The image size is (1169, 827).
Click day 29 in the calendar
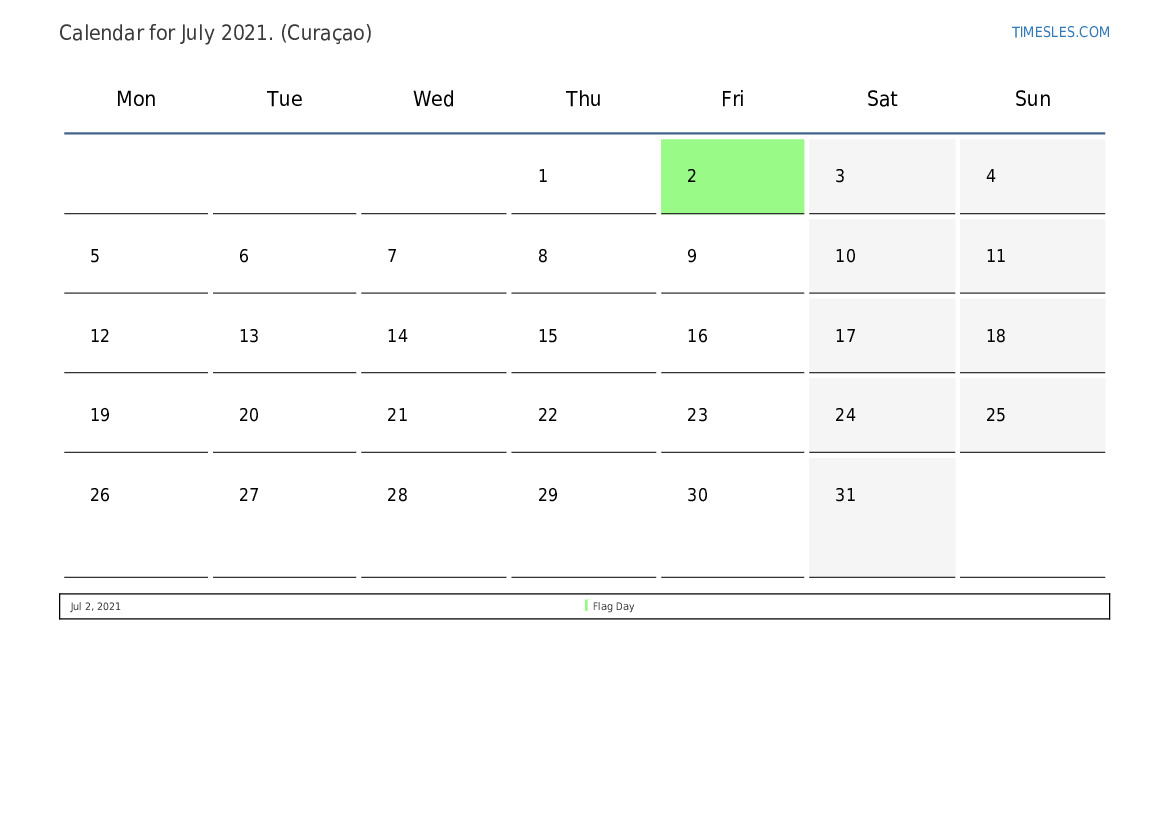(583, 517)
